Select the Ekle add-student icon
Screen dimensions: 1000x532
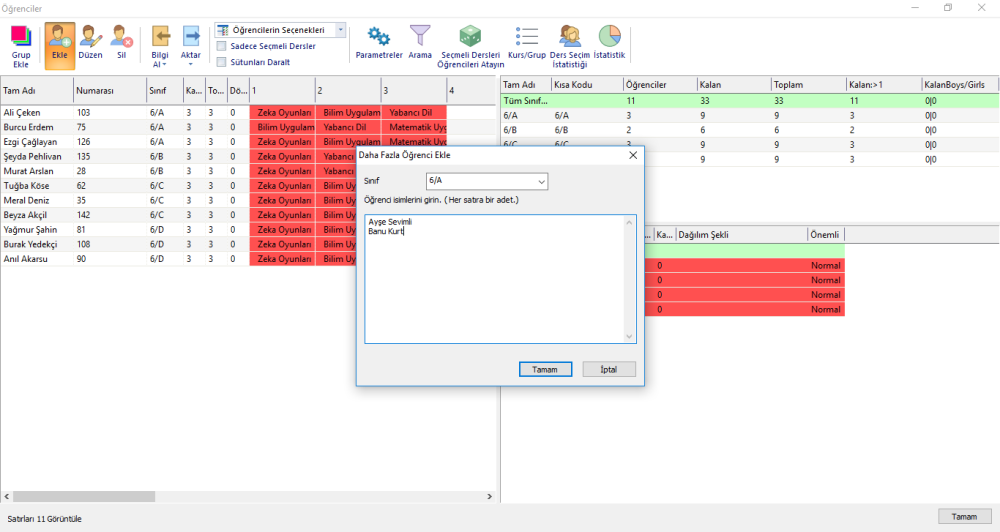click(x=60, y=46)
